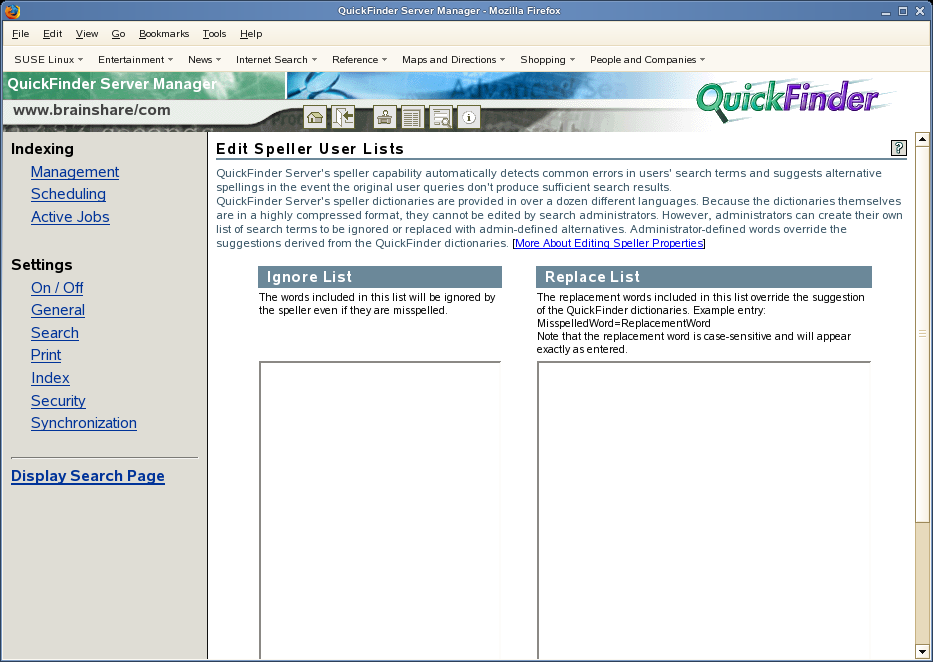Click the Firefox logo in the title bar
The image size is (933, 662).
(x=12, y=11)
